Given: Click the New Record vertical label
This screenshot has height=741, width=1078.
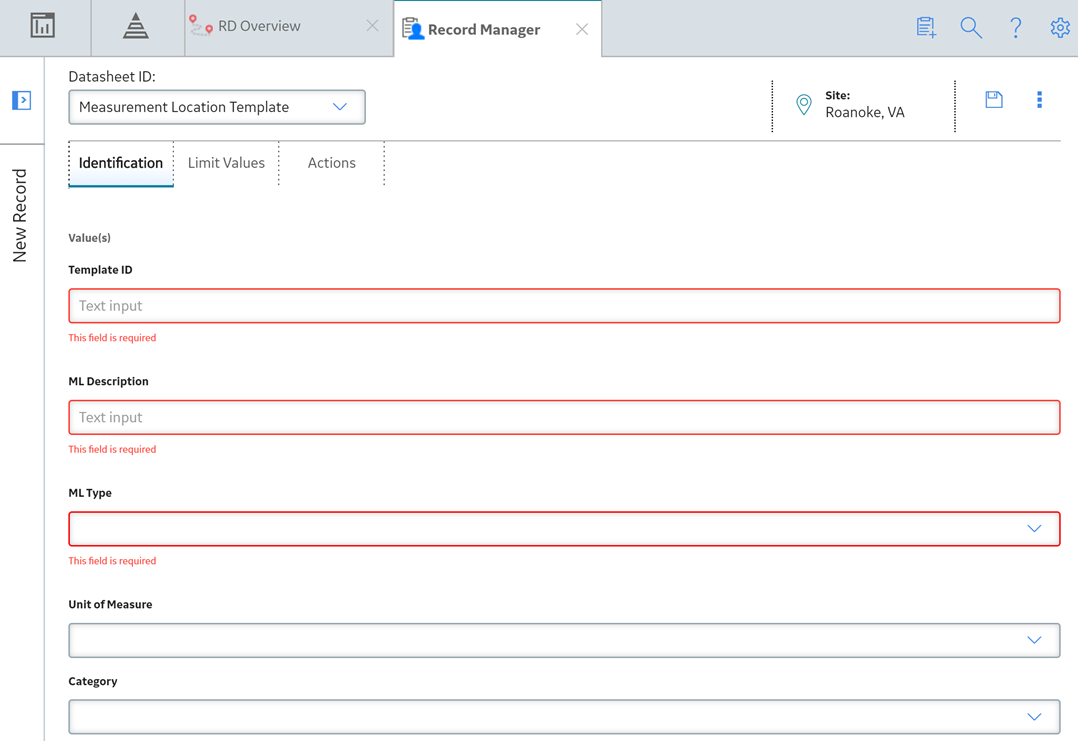Looking at the screenshot, I should [20, 216].
